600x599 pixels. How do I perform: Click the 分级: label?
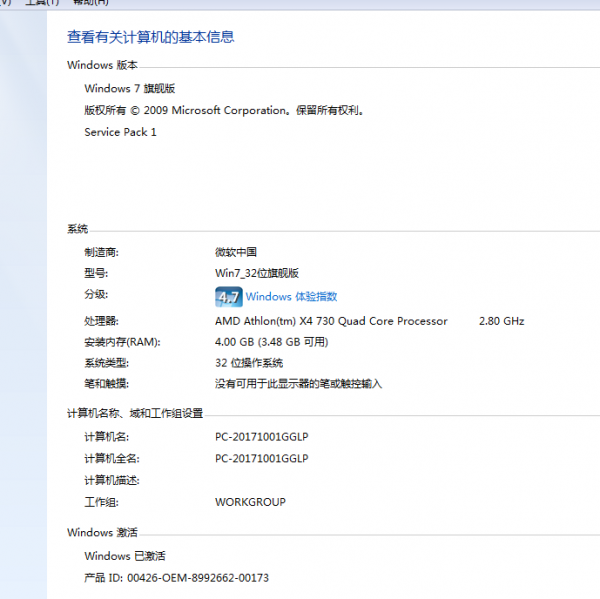pos(96,294)
